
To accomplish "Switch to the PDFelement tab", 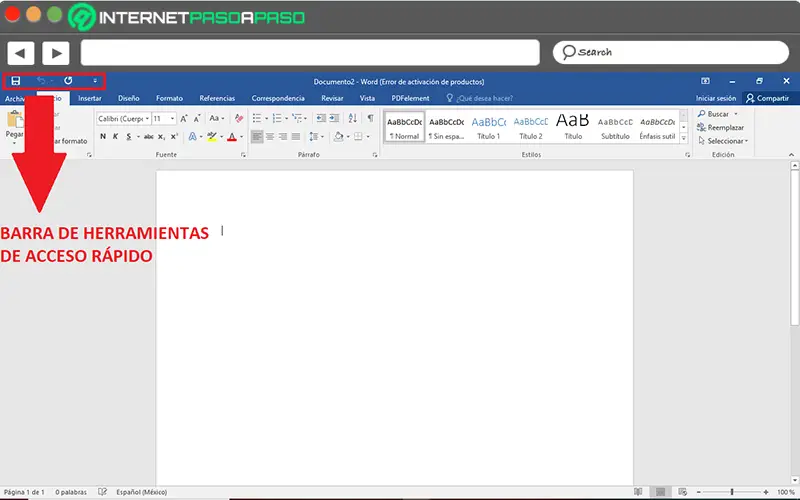I will (410, 98).
